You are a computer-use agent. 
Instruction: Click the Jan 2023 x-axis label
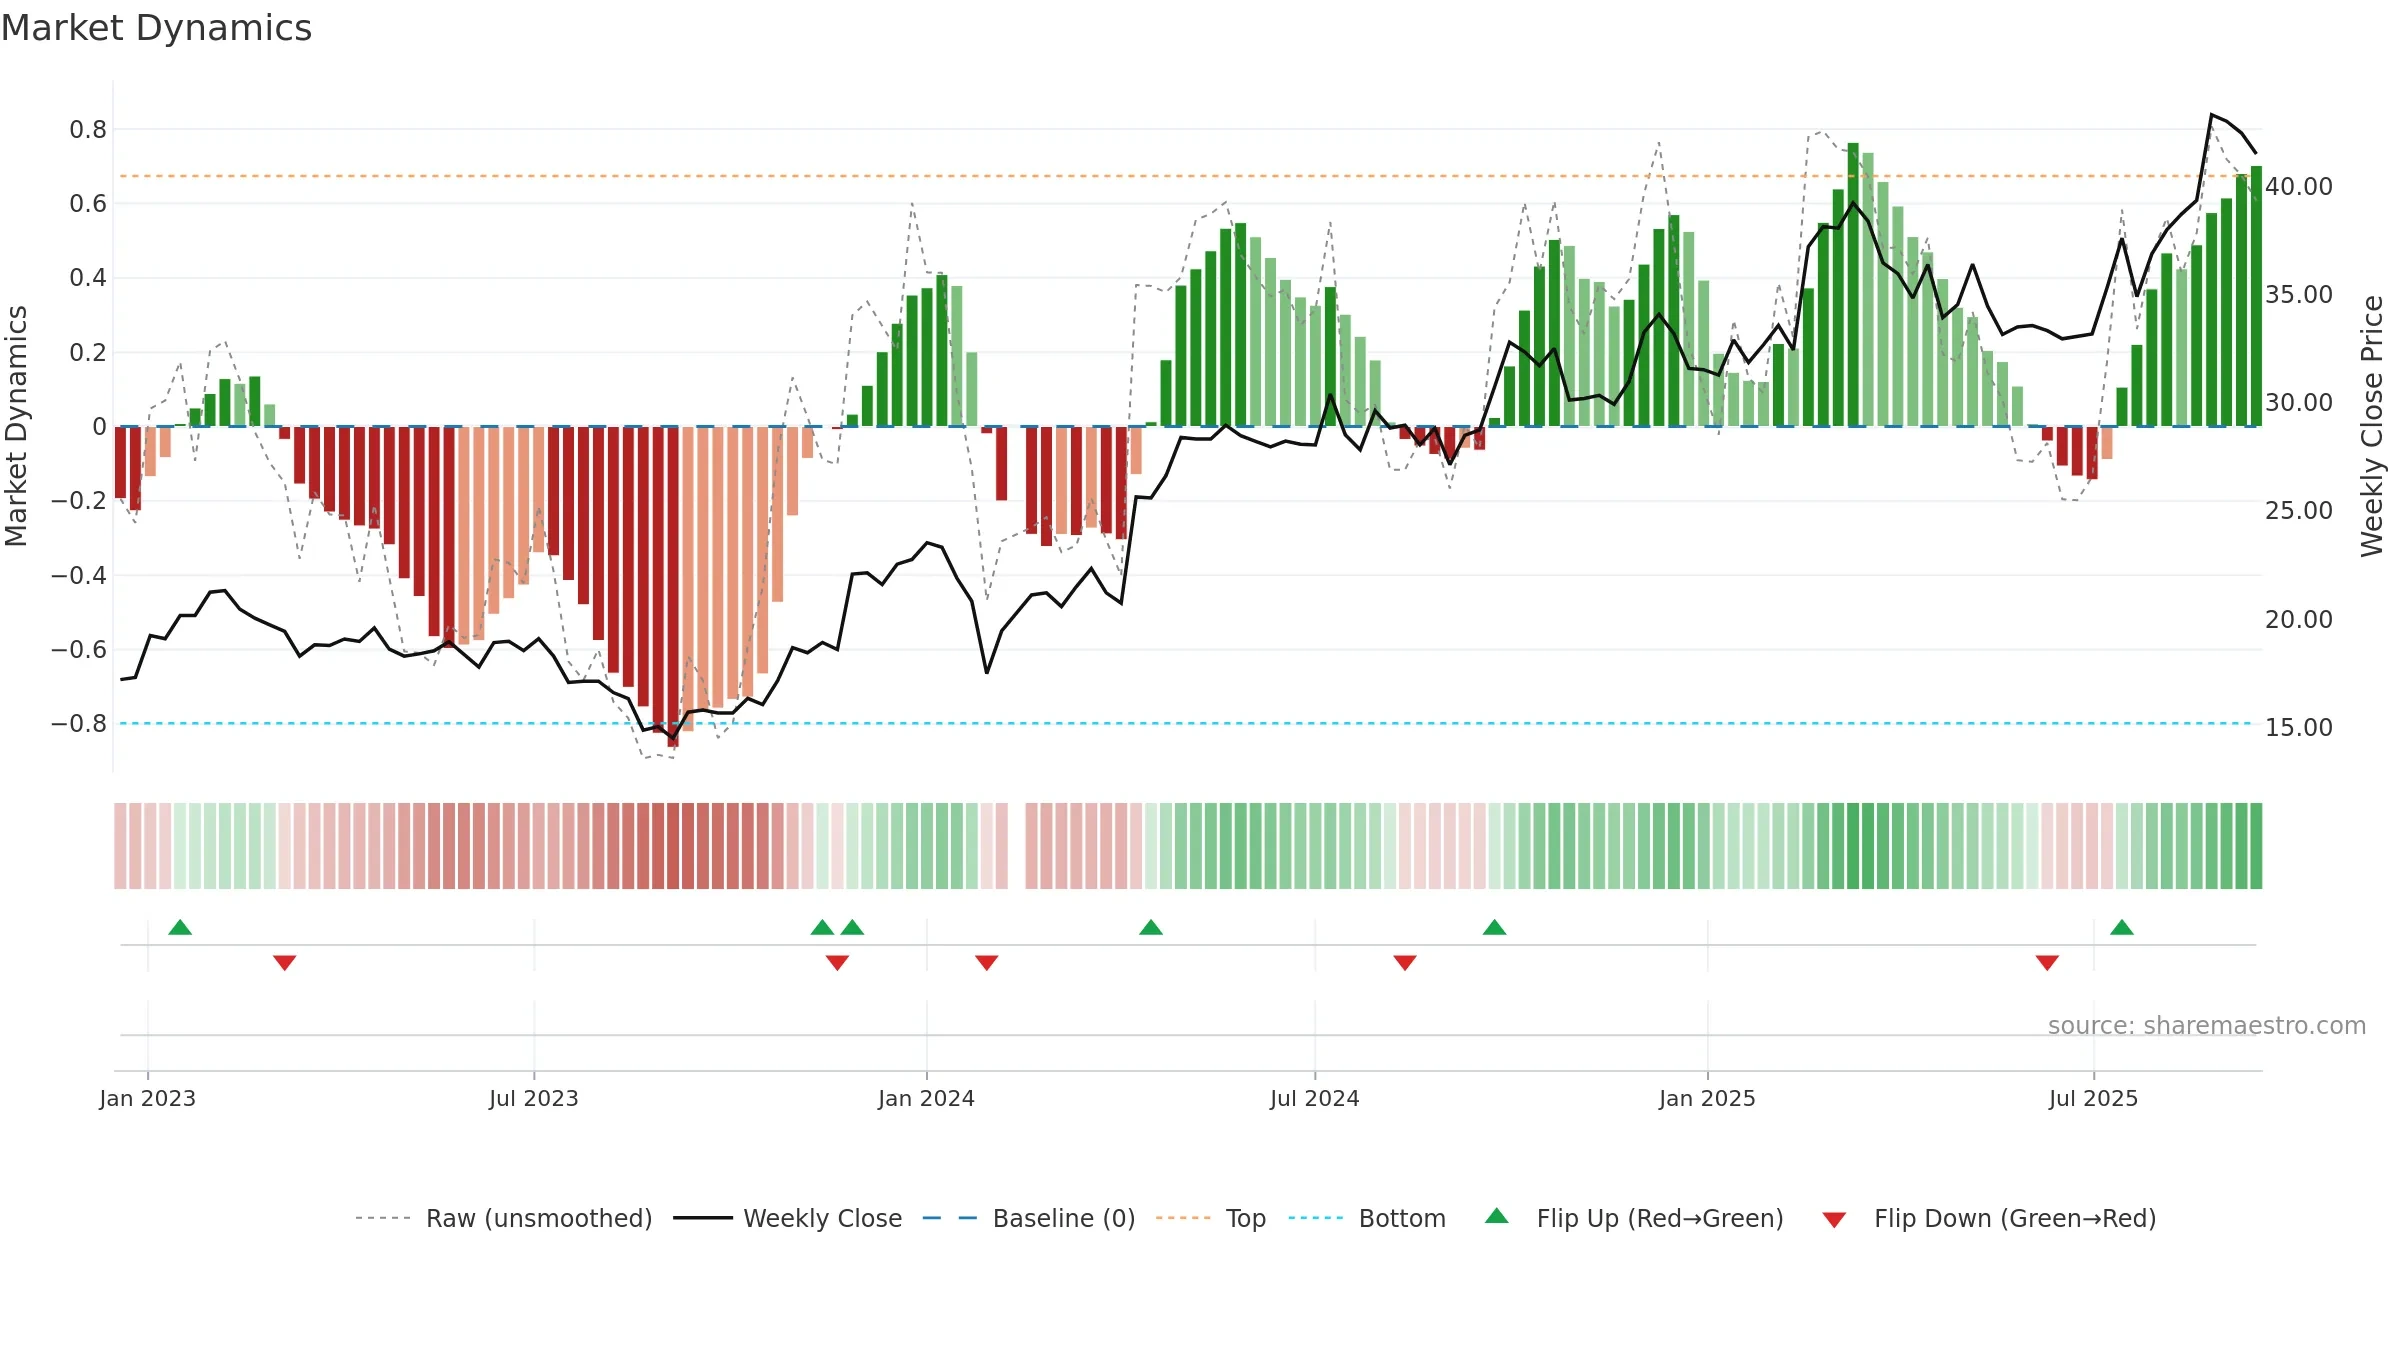[148, 1098]
